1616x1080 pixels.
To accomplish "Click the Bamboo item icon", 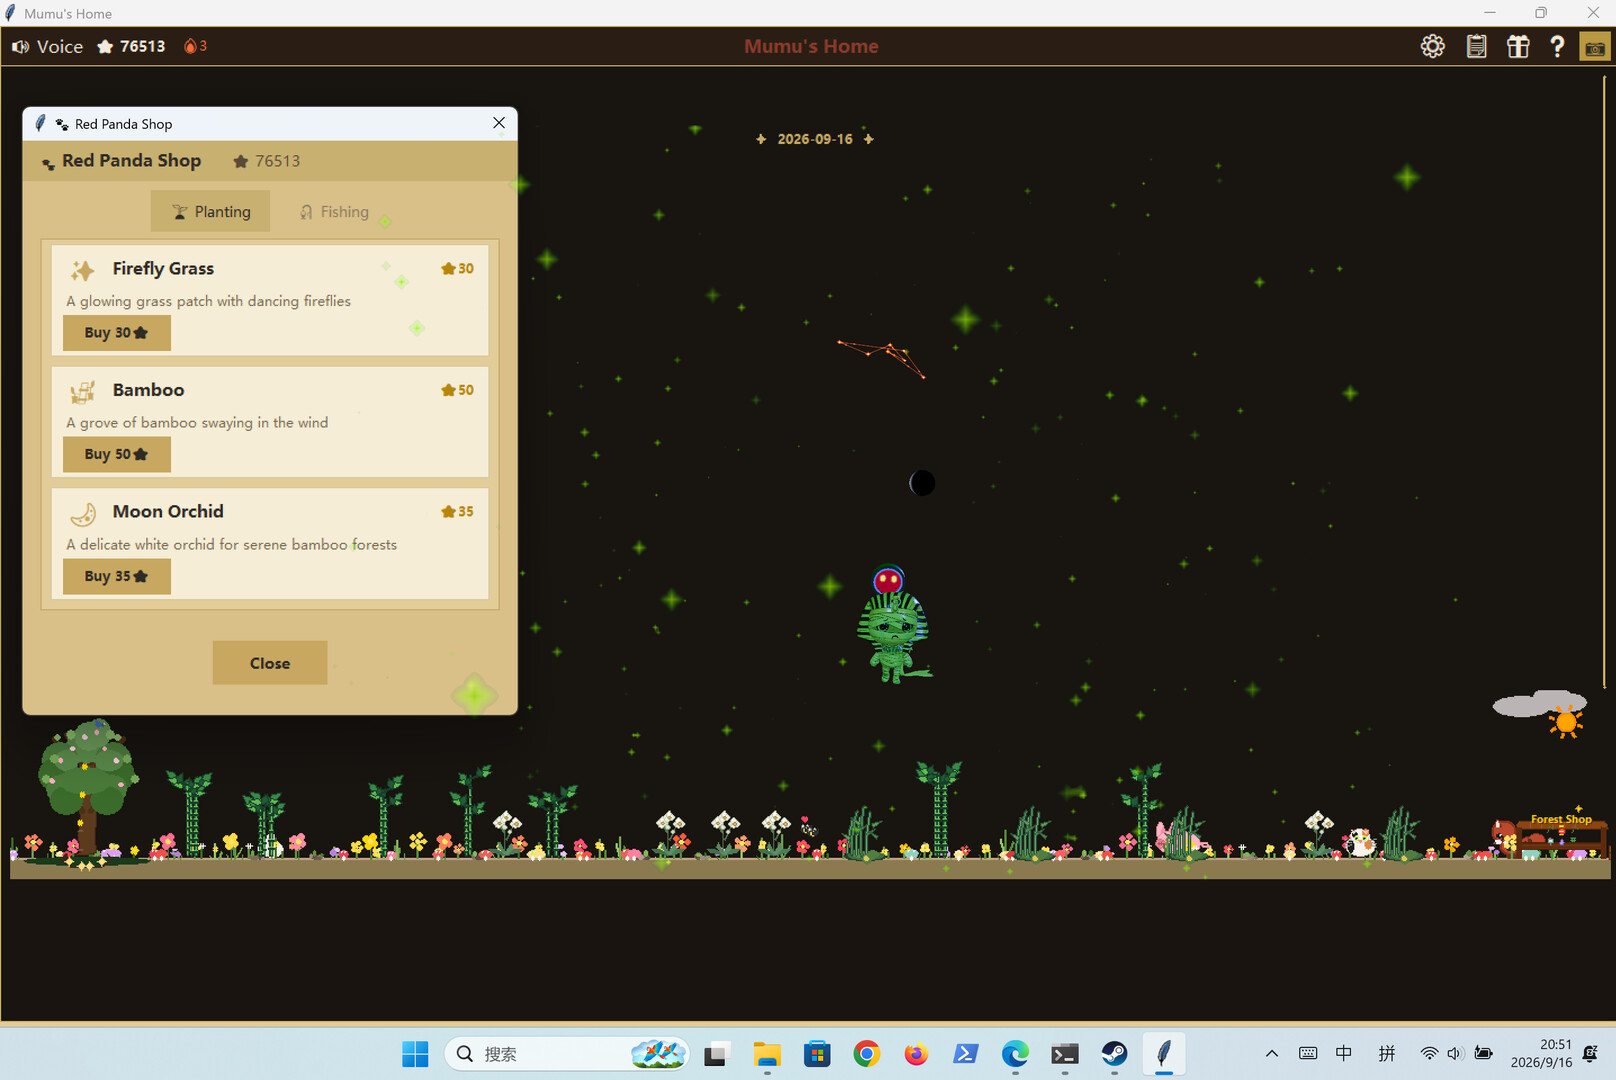I will [x=83, y=391].
